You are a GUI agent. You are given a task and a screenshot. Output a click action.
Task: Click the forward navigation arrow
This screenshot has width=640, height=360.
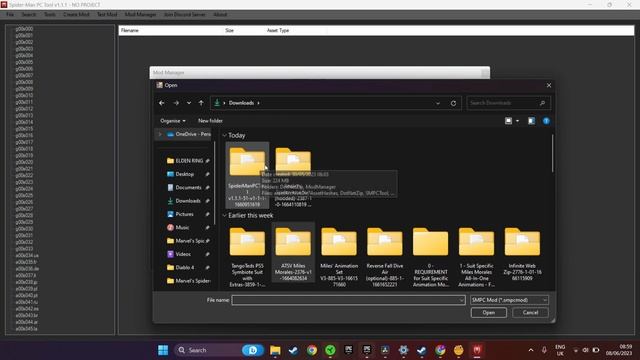point(176,103)
